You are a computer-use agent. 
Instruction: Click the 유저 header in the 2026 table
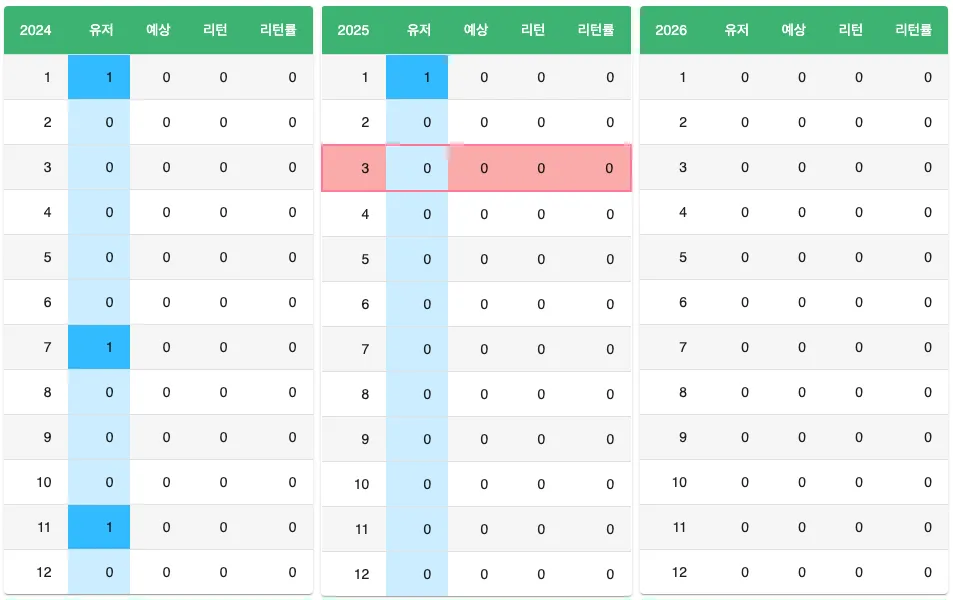click(x=737, y=30)
